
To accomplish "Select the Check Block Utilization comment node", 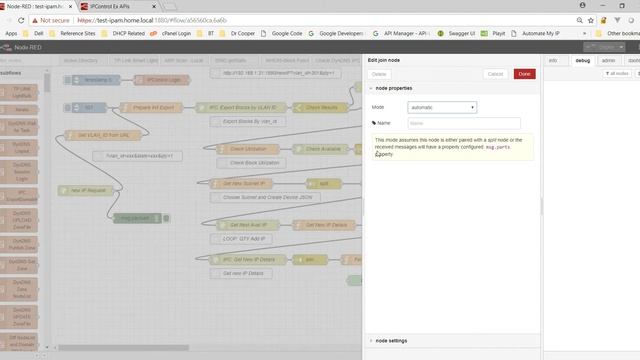I will click(x=251, y=163).
